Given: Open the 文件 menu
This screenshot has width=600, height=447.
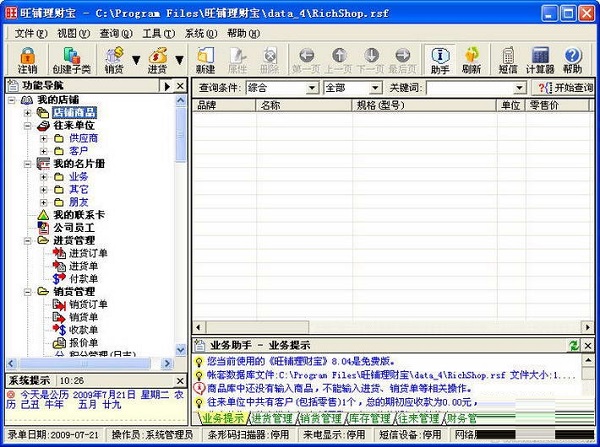Looking at the screenshot, I should click(x=31, y=34).
